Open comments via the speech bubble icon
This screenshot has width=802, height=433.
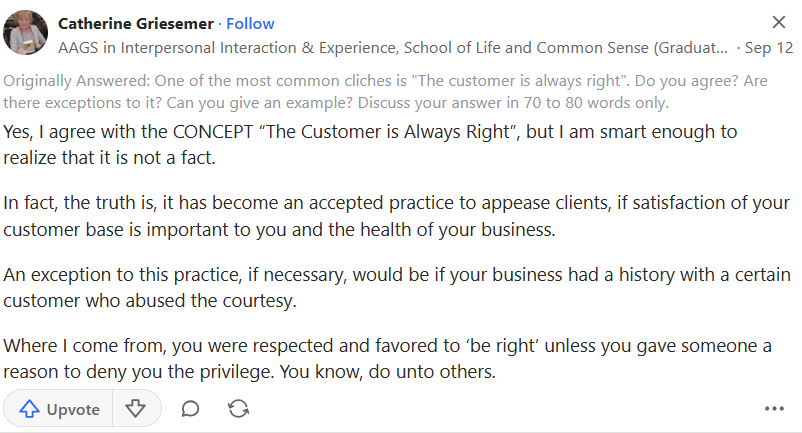click(x=190, y=409)
